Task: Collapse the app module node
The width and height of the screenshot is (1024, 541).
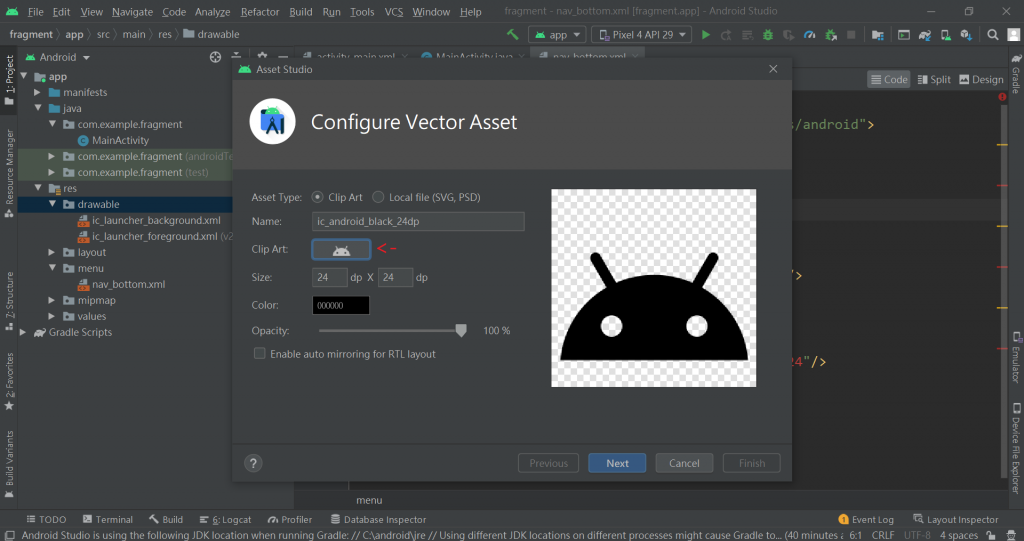Action: click(x=24, y=76)
